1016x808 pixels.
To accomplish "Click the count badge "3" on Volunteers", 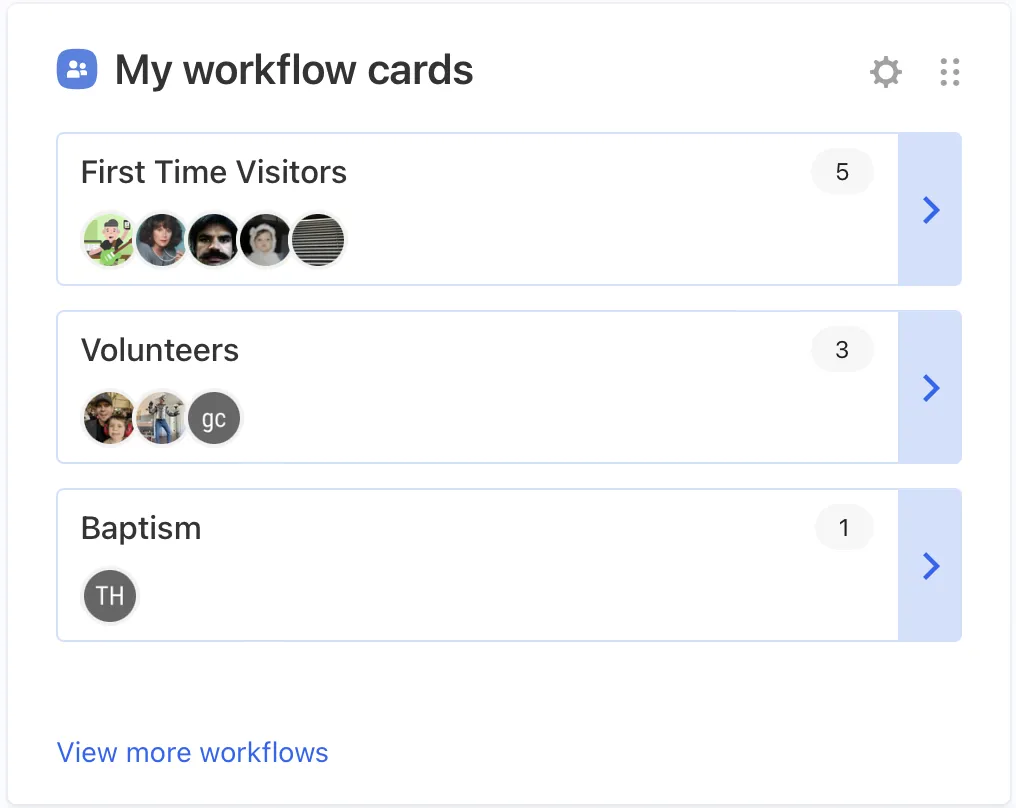I will click(x=842, y=350).
